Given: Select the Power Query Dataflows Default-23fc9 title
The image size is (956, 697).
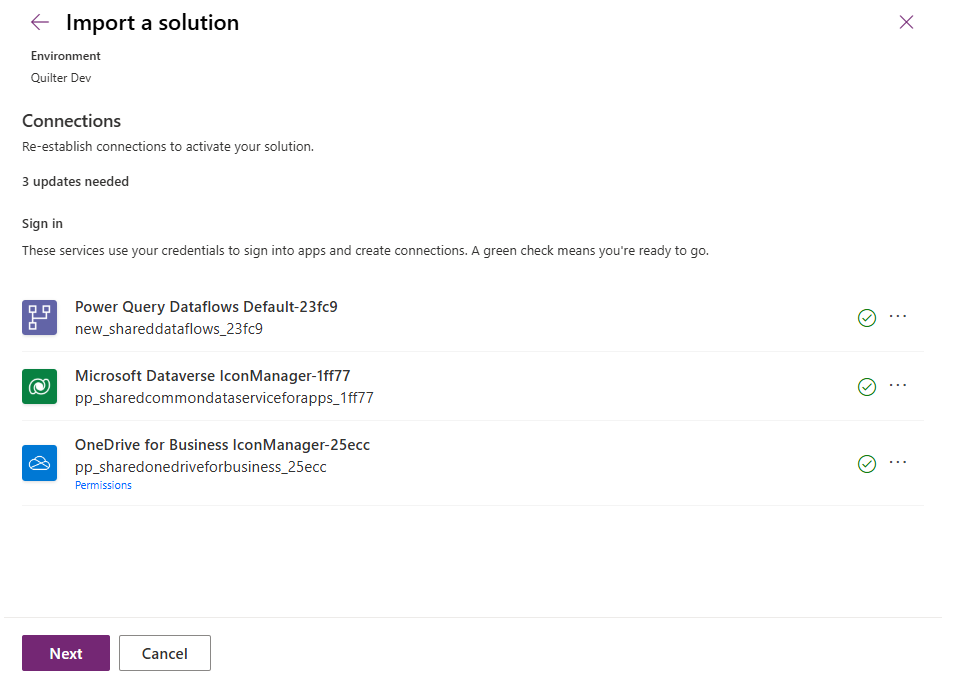Looking at the screenshot, I should [x=206, y=307].
